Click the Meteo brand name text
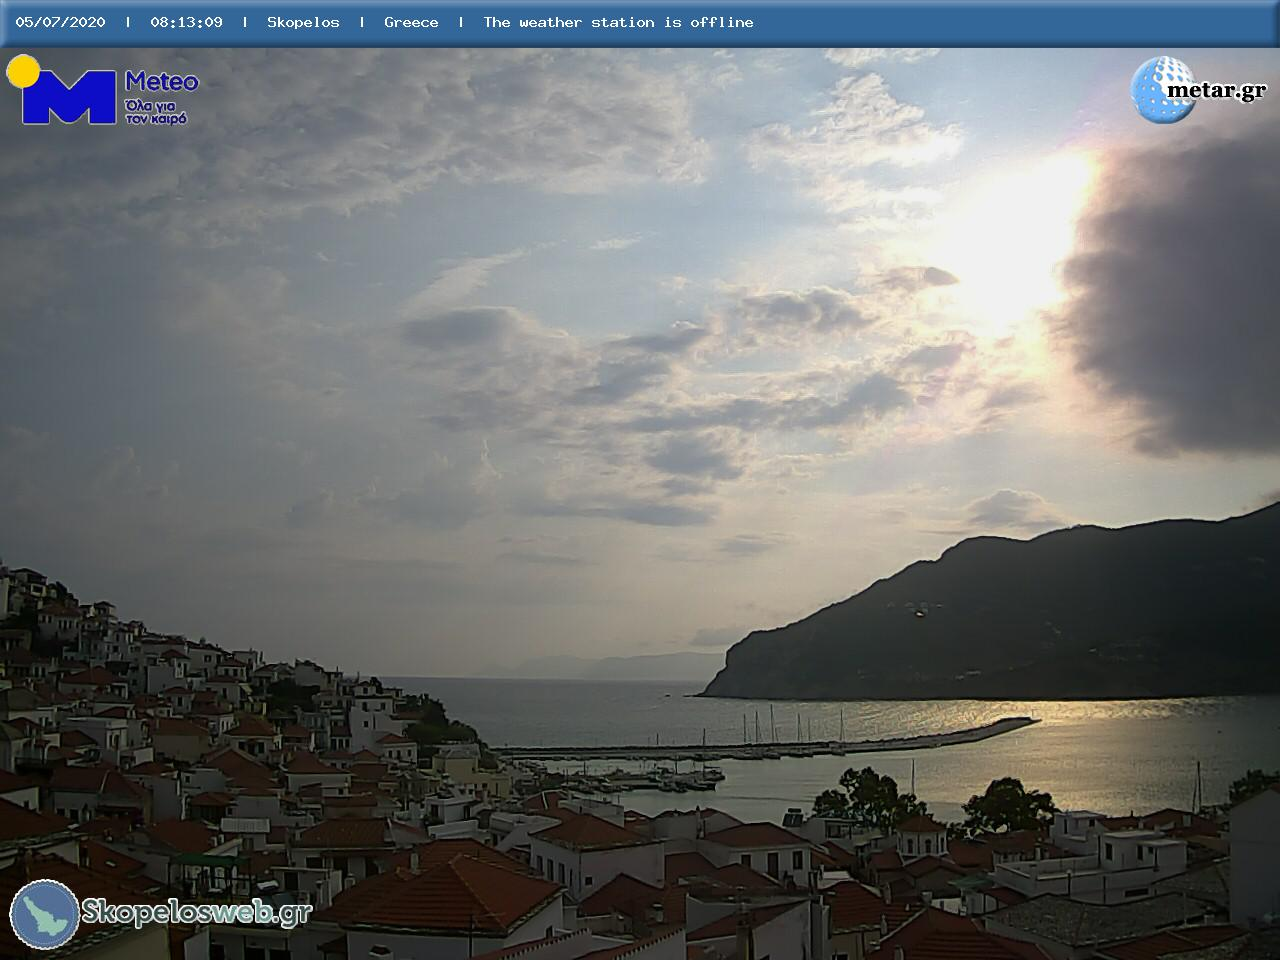The image size is (1280, 960). point(162,82)
